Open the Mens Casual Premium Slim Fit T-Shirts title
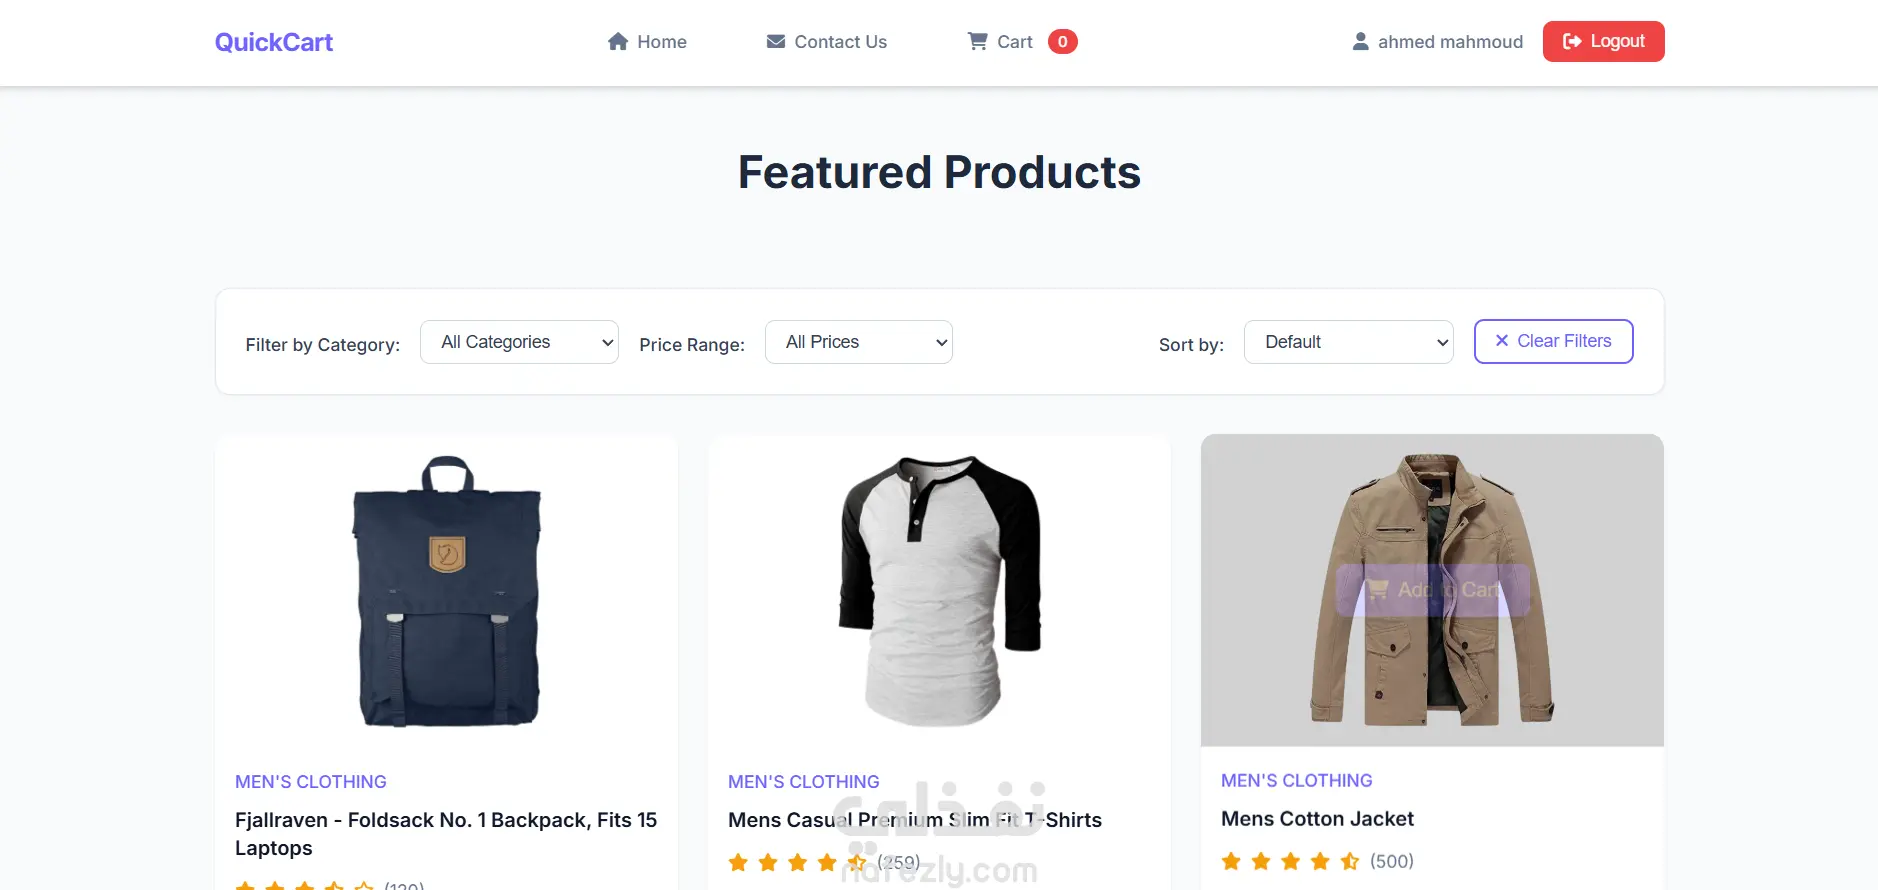The width and height of the screenshot is (1878, 890). tap(914, 820)
